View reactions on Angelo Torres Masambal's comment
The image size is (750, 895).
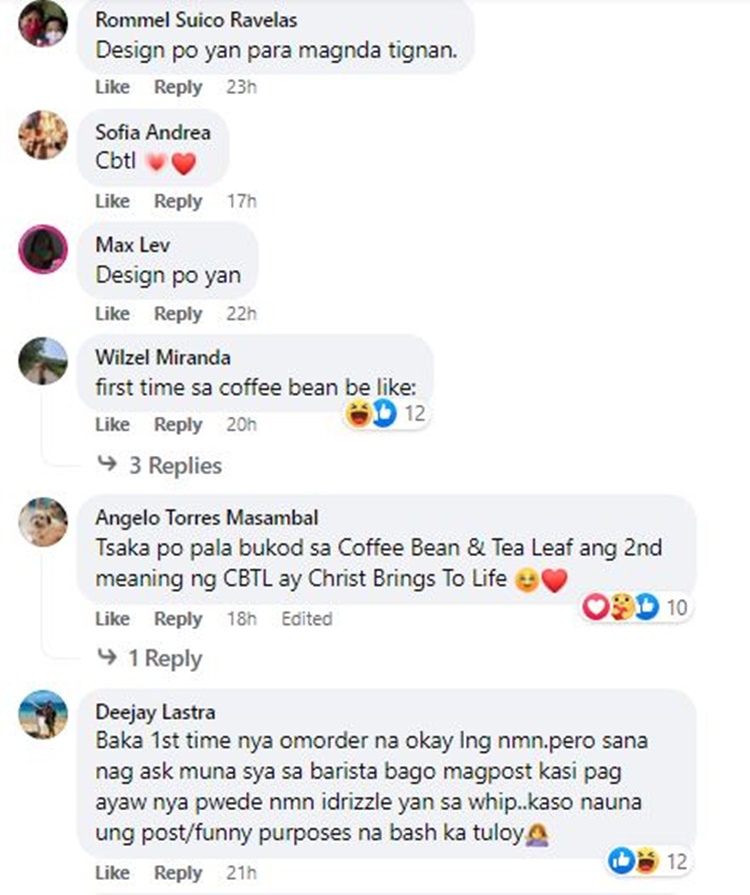coord(635,607)
